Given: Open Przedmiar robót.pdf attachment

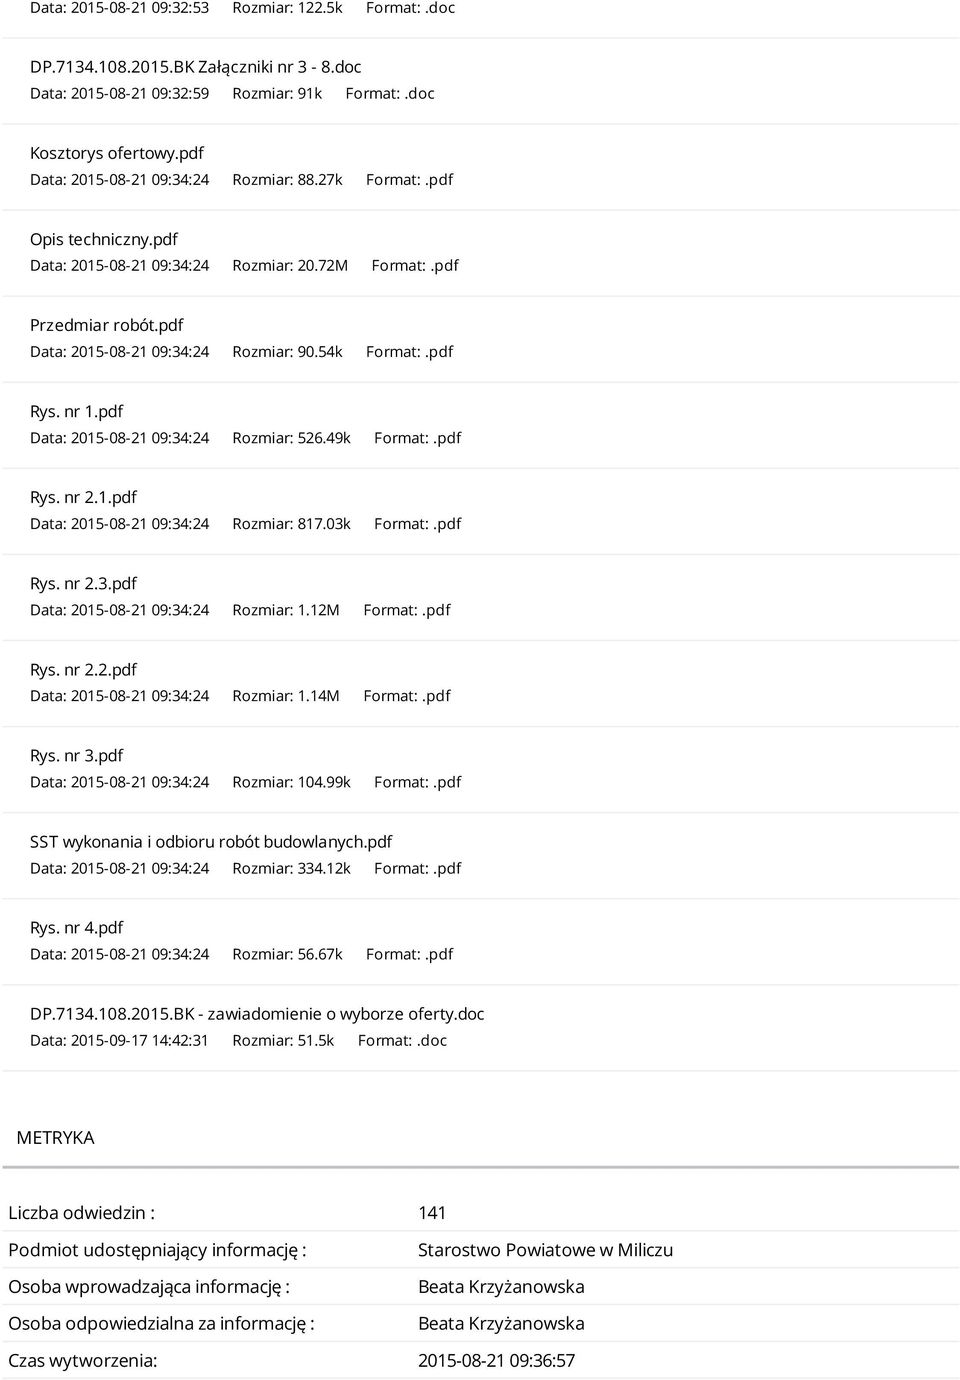Looking at the screenshot, I should coord(107,325).
